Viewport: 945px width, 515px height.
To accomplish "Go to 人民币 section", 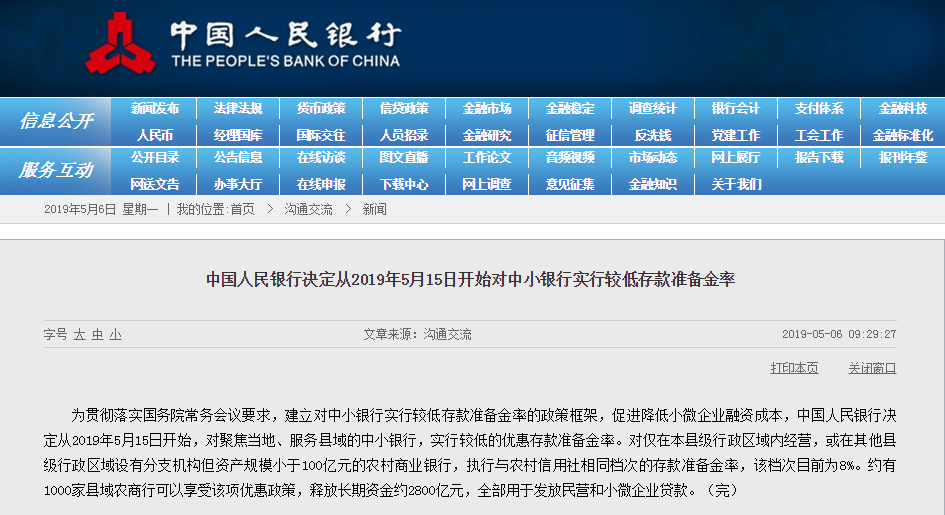I will tap(155, 135).
